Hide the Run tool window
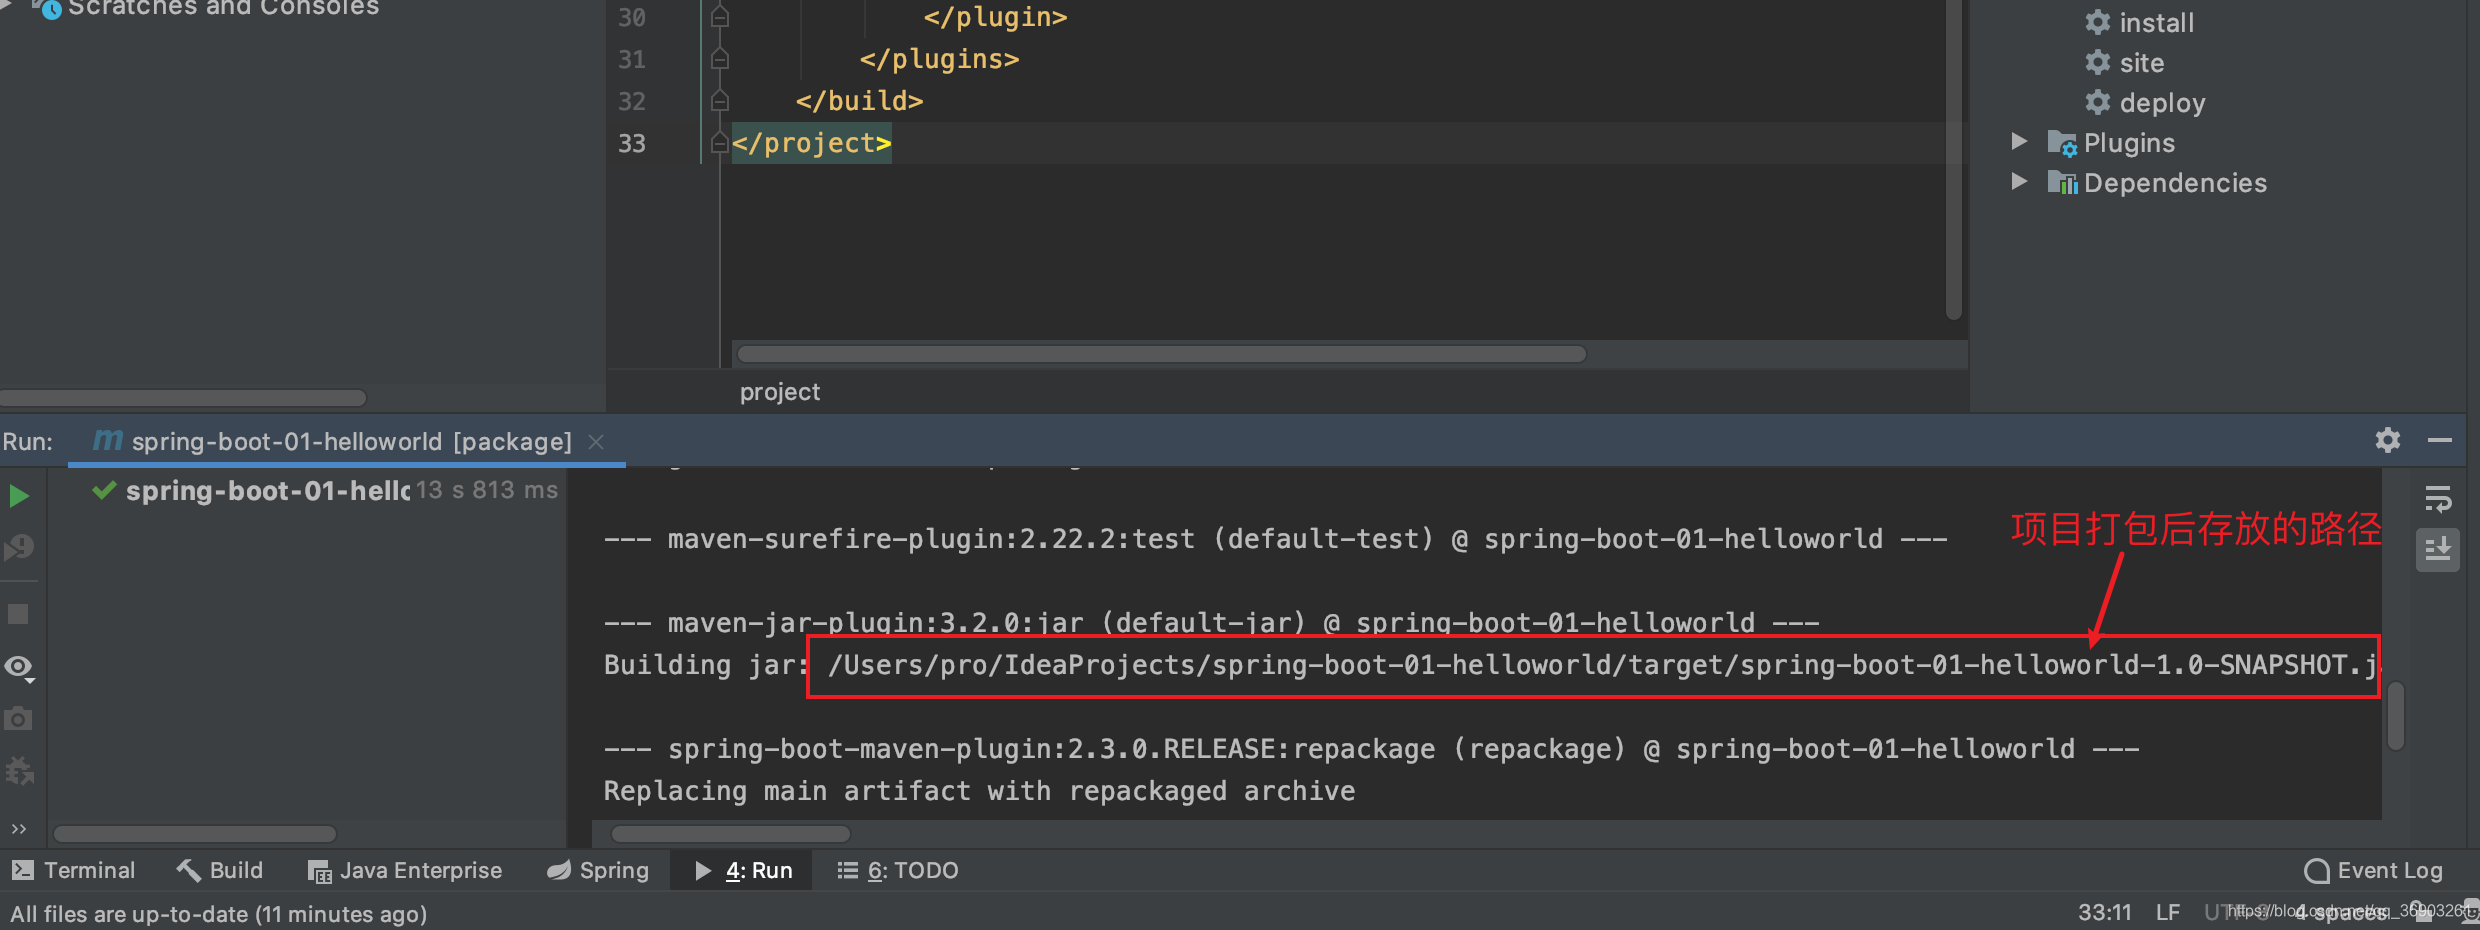The image size is (2480, 930). coord(2440,440)
